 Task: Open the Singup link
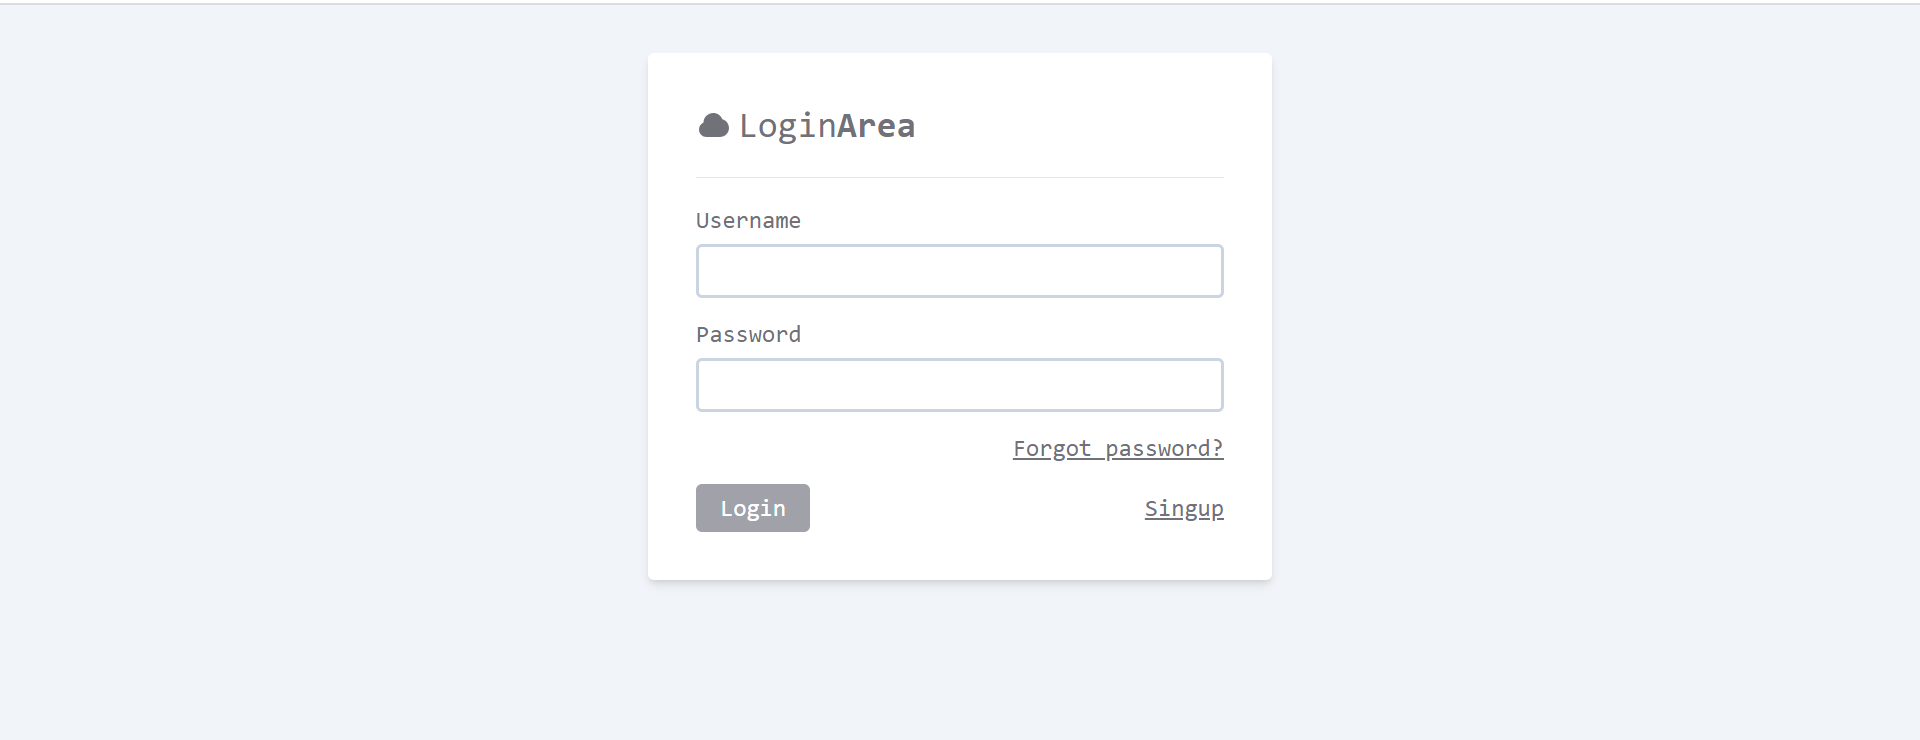pos(1184,509)
